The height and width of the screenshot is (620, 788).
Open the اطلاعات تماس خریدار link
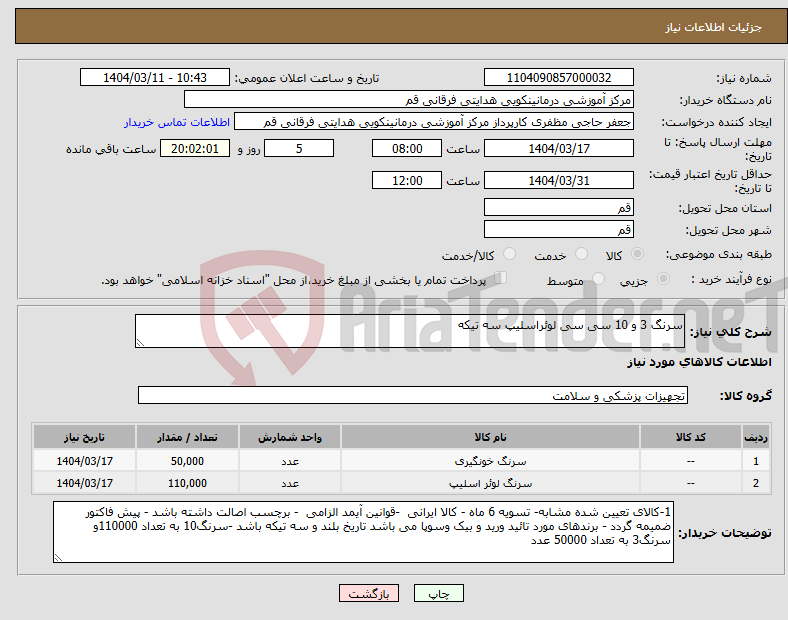click(x=177, y=122)
